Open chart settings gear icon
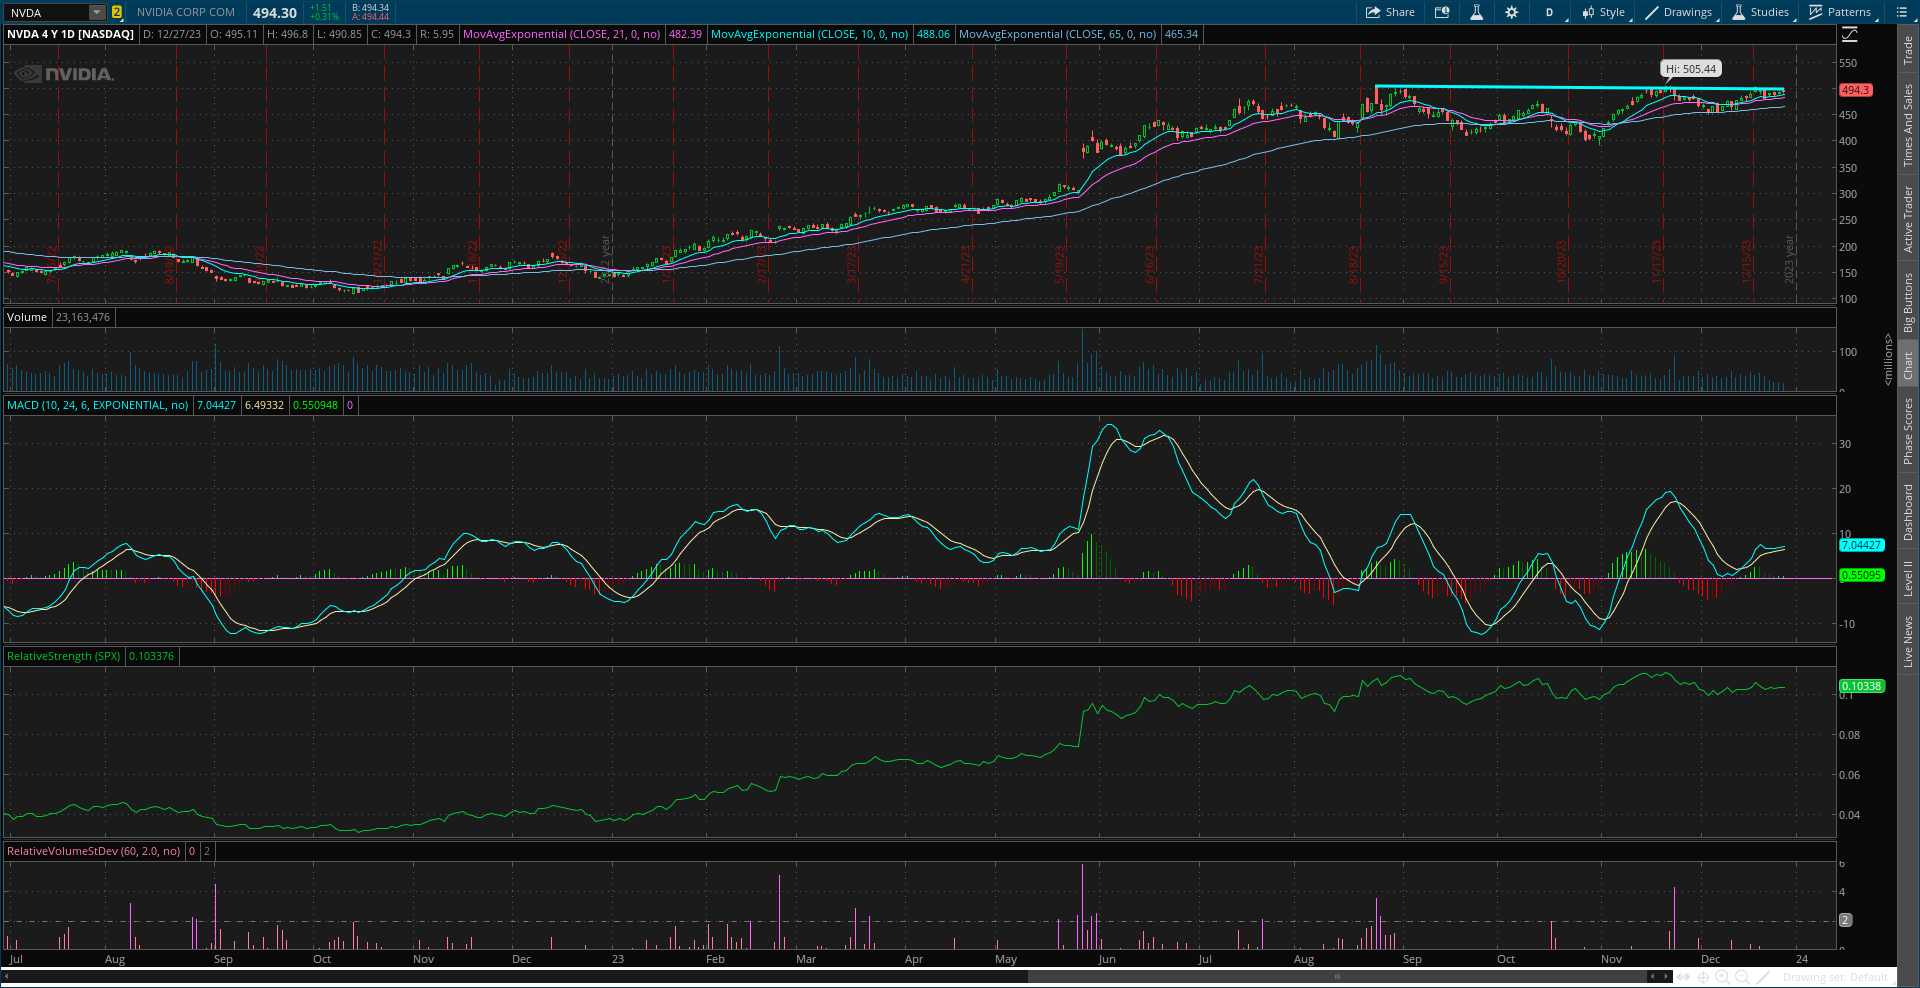 [1511, 12]
